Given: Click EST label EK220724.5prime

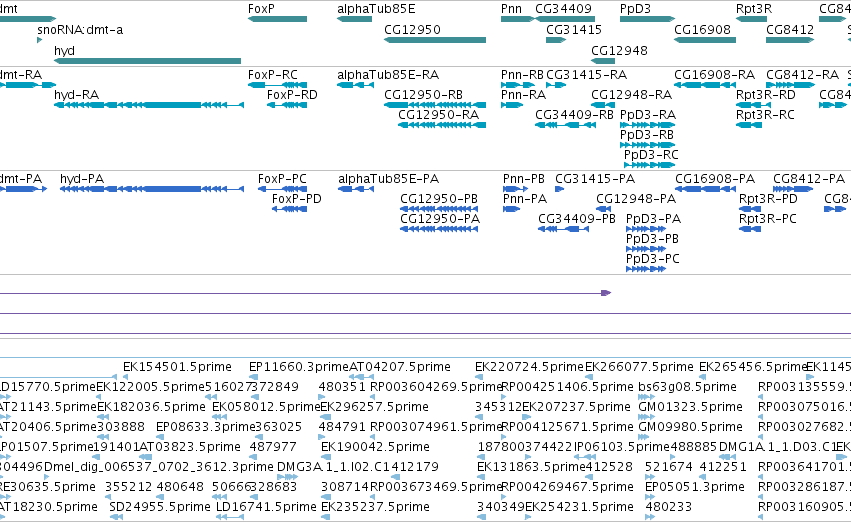Looking at the screenshot, I should (x=529, y=367).
